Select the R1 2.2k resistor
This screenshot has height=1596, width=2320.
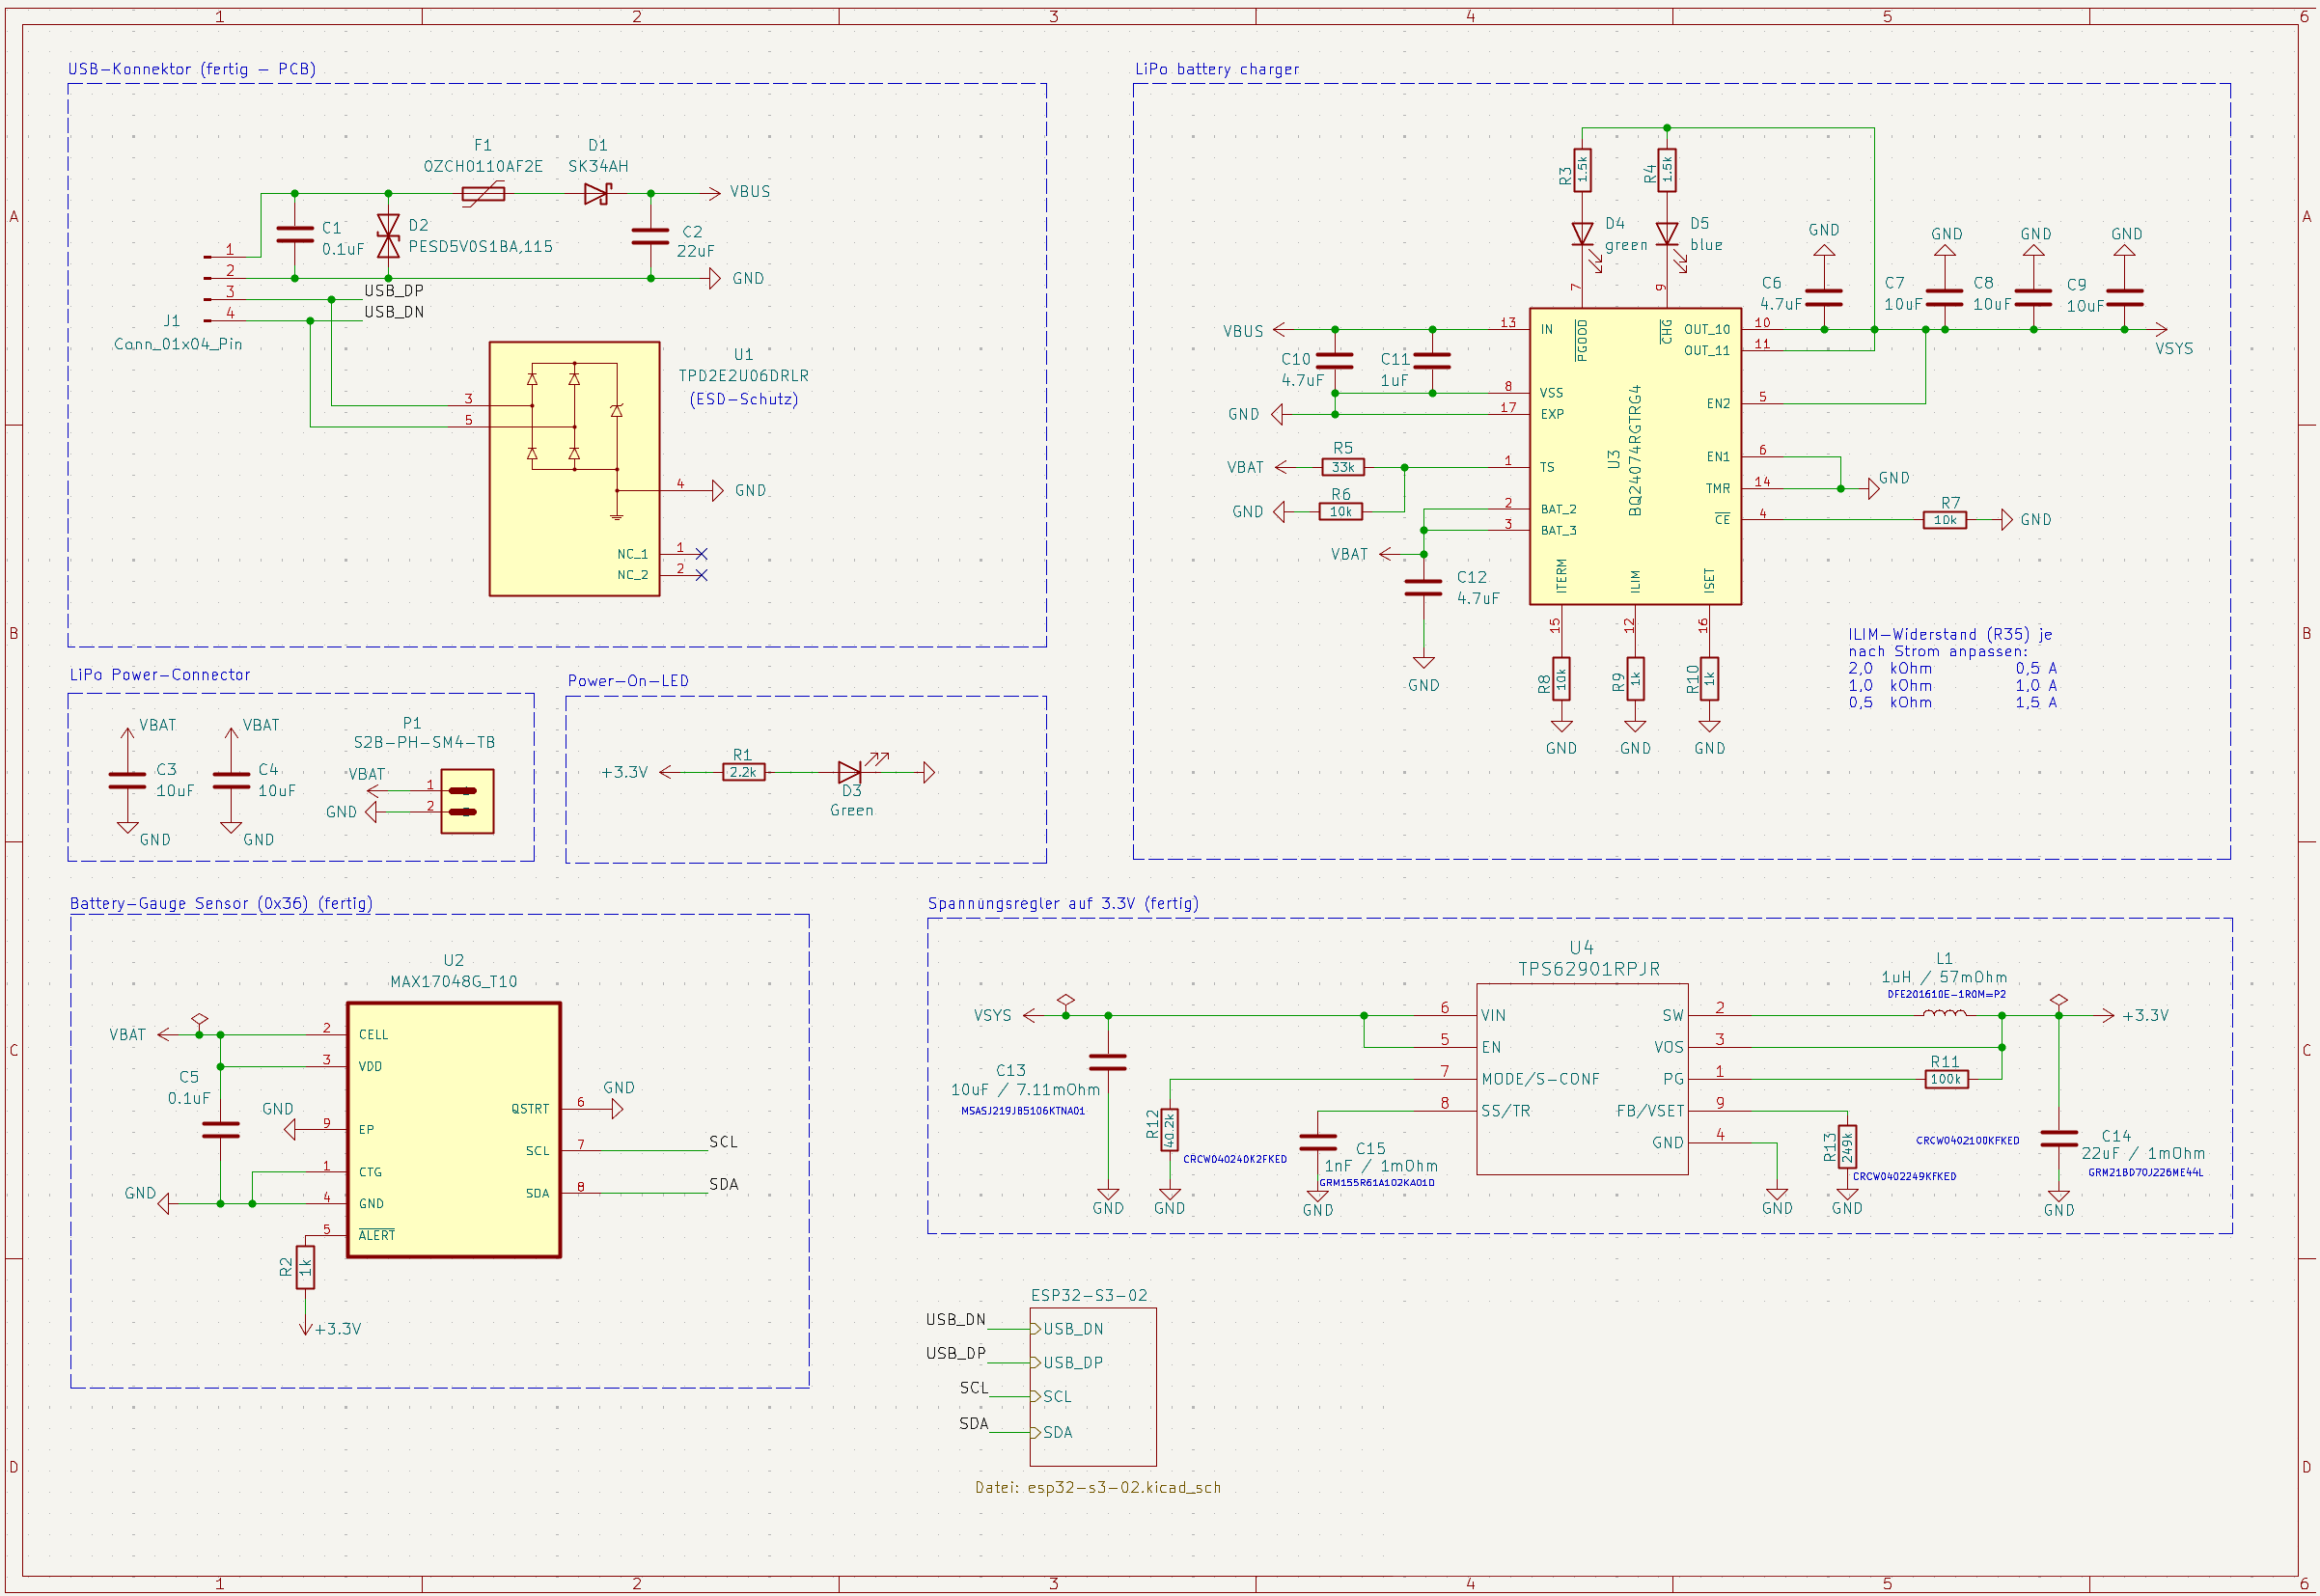point(744,773)
